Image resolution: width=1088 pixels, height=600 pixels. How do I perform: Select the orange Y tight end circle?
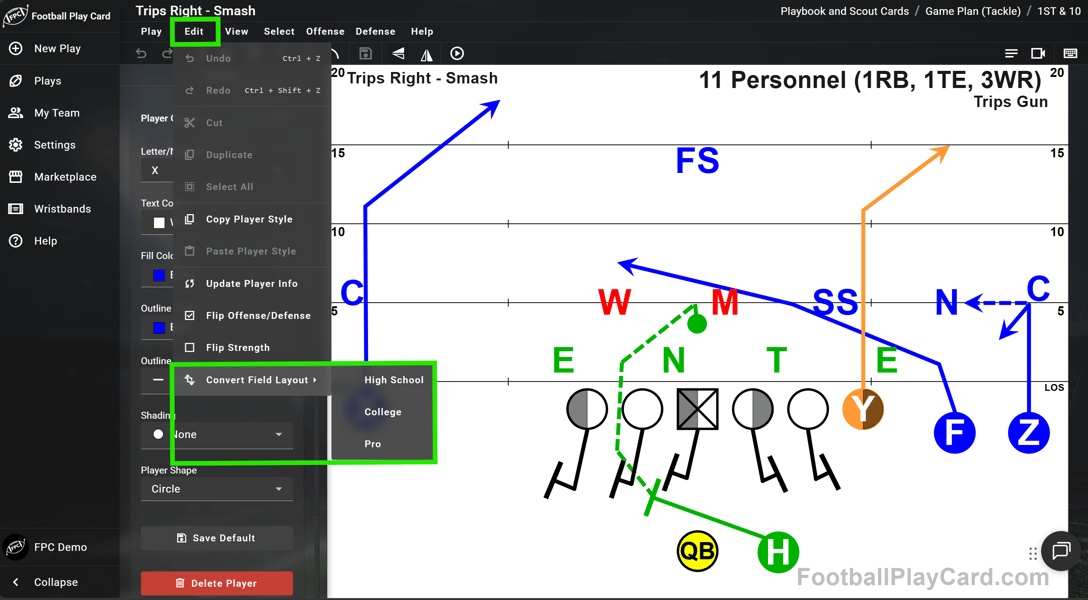[863, 409]
